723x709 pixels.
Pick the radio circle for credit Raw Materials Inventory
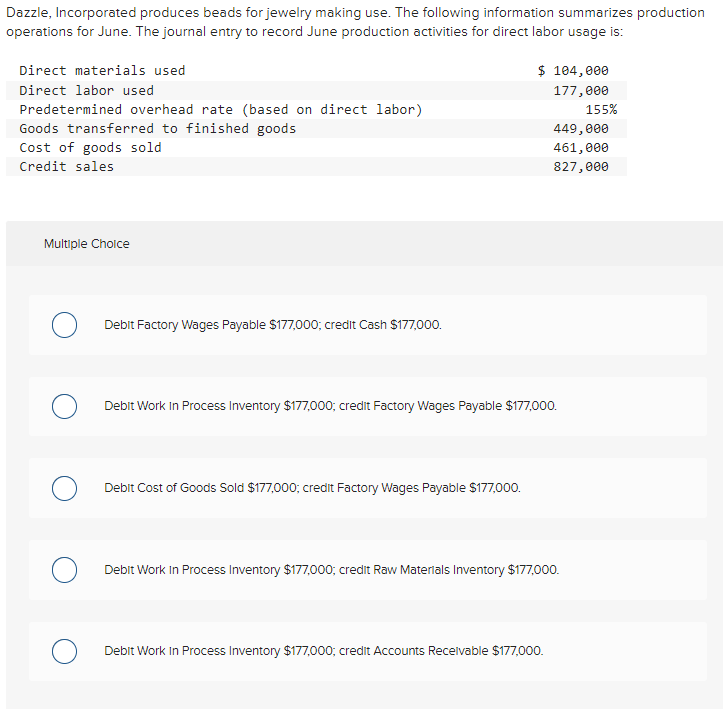tap(65, 570)
